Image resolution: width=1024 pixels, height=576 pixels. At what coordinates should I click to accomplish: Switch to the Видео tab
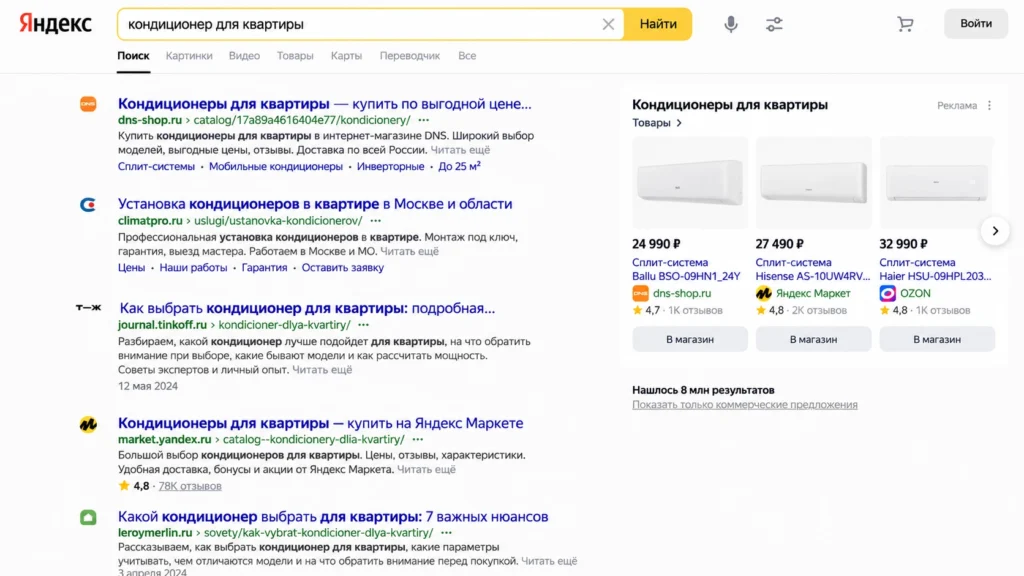pyautogui.click(x=244, y=56)
